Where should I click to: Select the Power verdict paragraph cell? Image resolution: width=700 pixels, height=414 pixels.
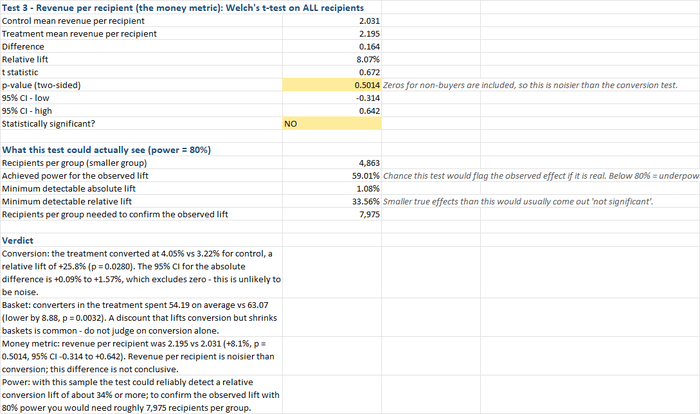tap(141, 395)
